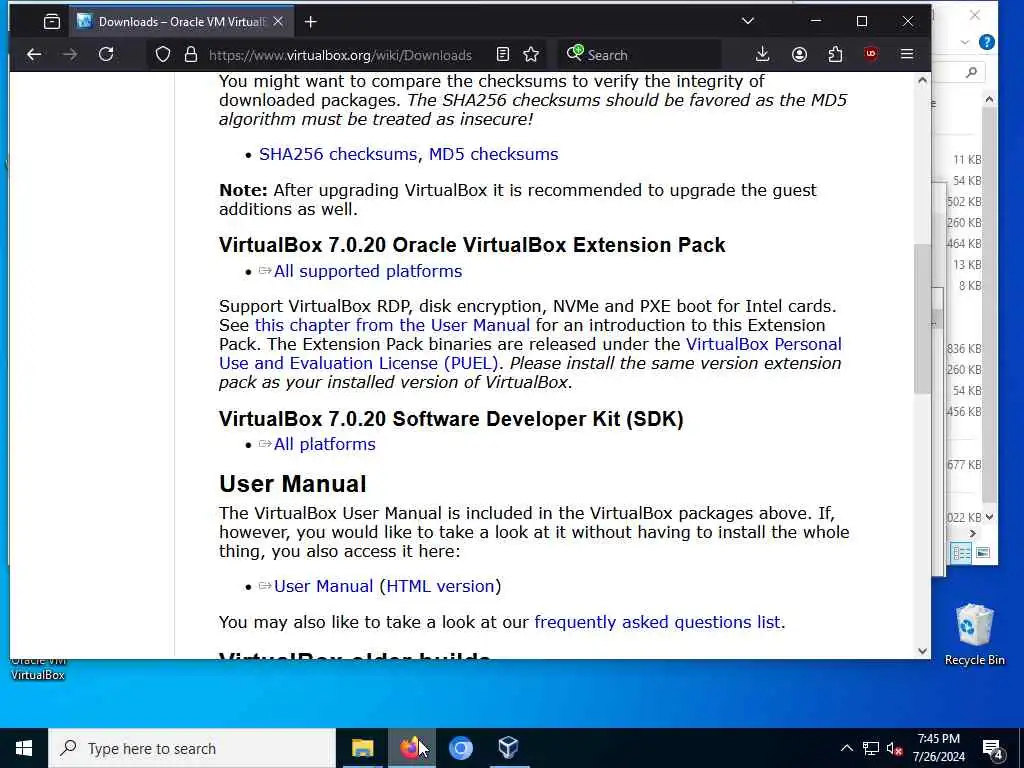The width and height of the screenshot is (1024, 768).
Task: Open the MD5 checksums link
Action: 493,154
